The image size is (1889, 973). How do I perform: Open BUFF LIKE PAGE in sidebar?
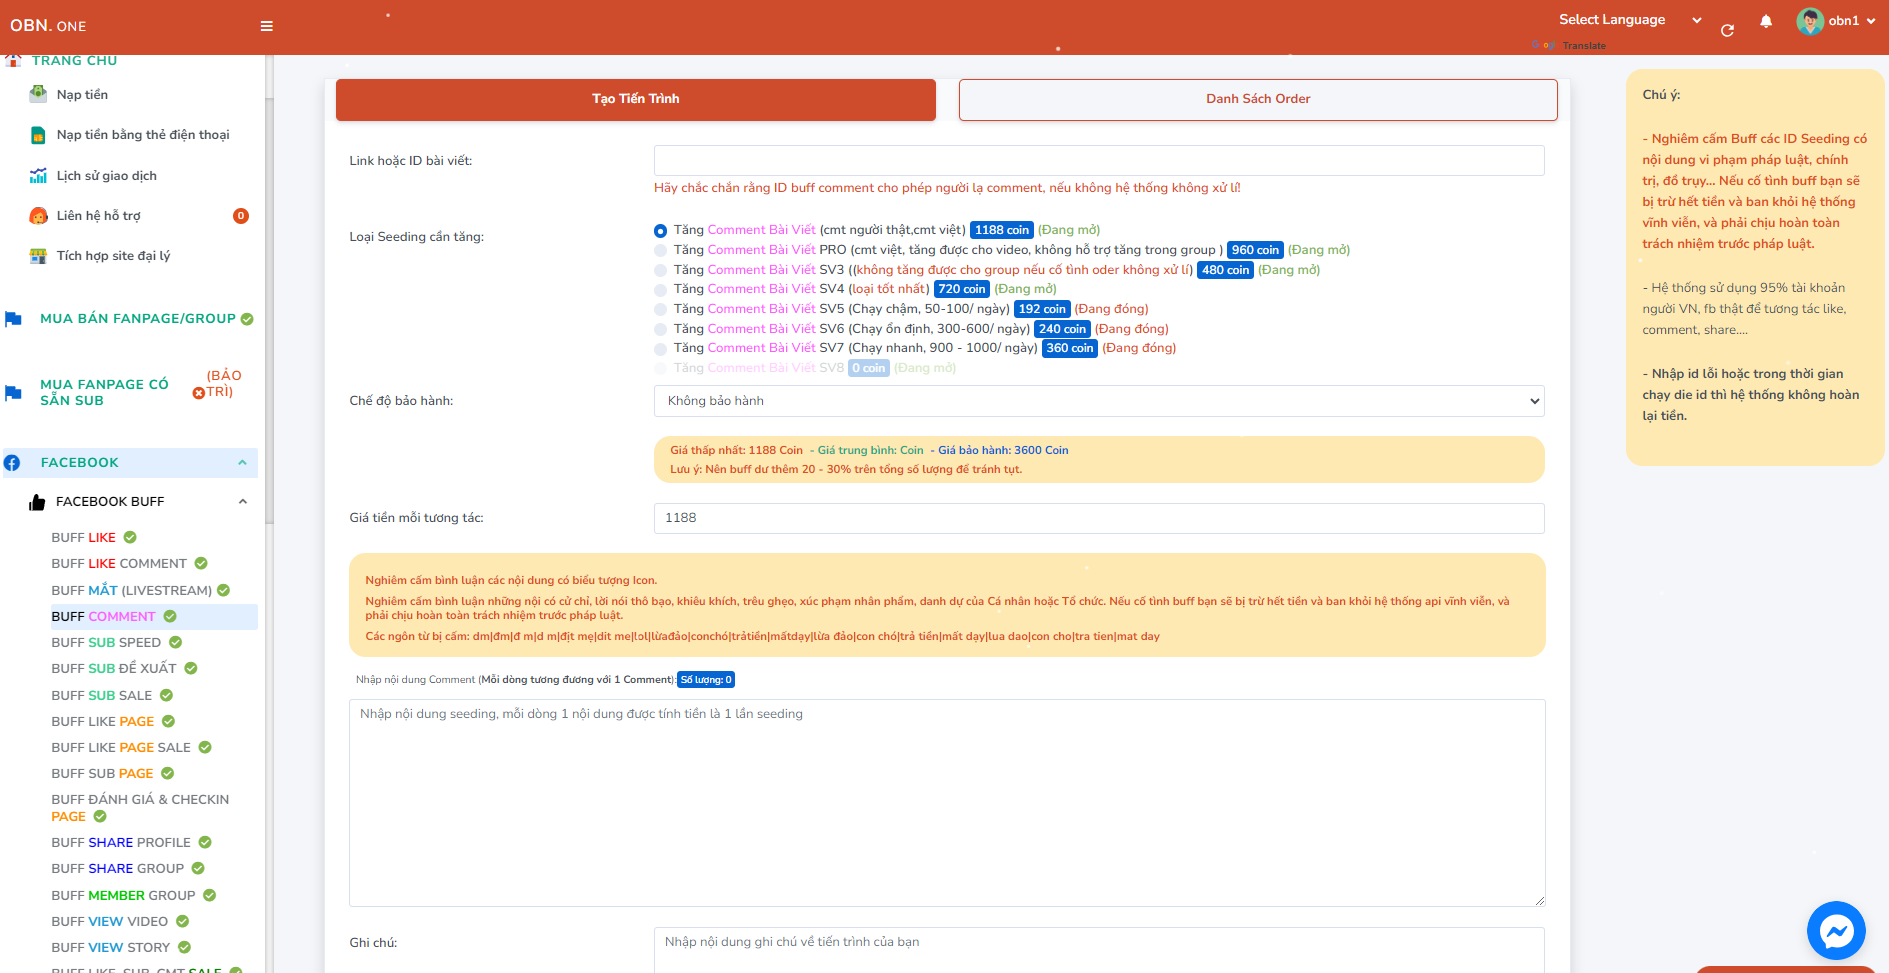tap(103, 721)
